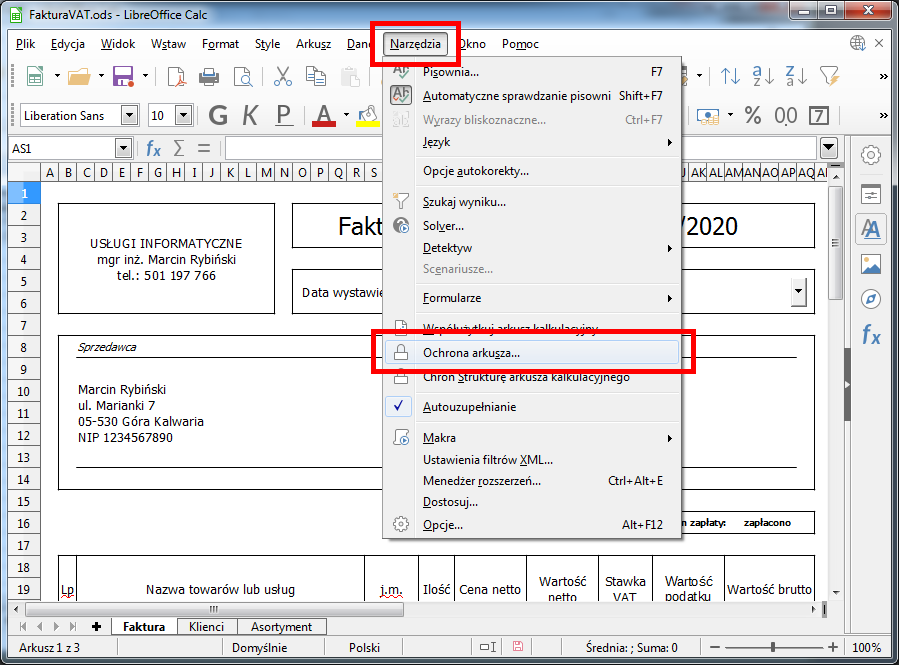899x665 pixels.
Task: Click the Save document icon
Action: [123, 76]
